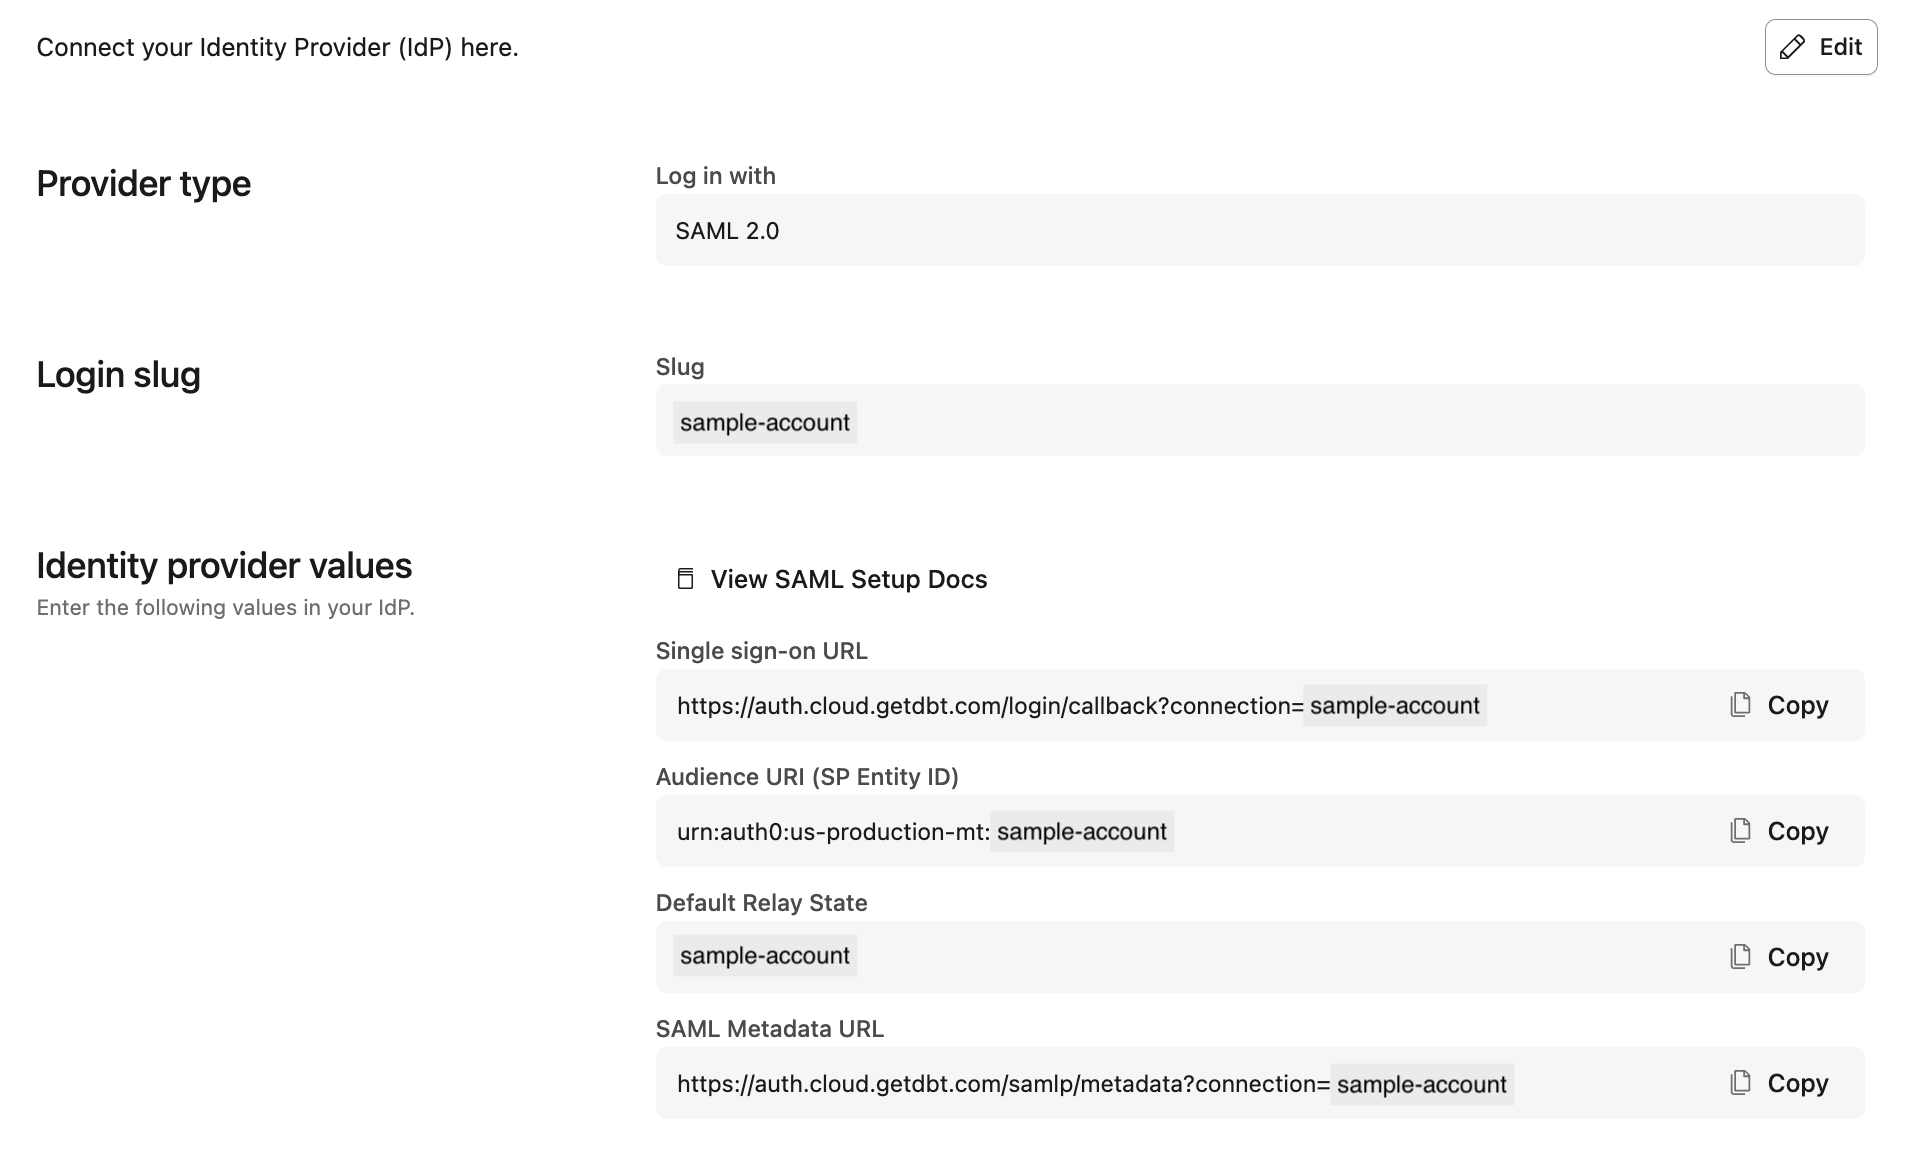Open the View SAML Setup Docs link
The width and height of the screenshot is (1908, 1154).
[x=848, y=578]
